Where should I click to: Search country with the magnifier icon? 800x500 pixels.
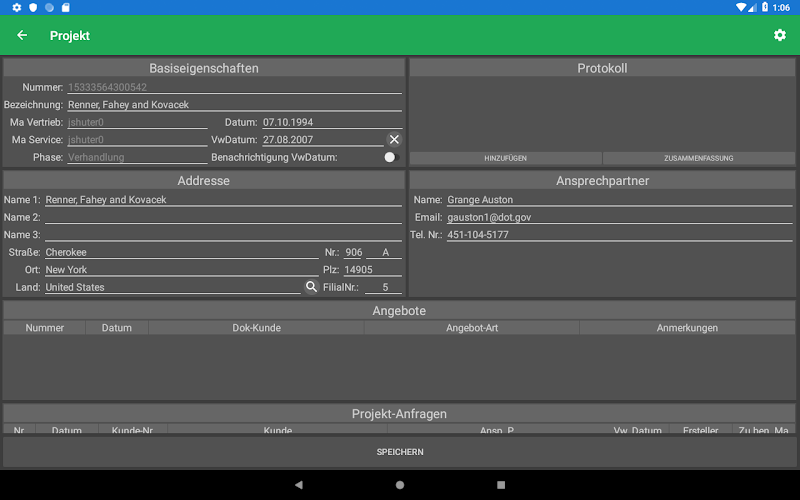[311, 287]
